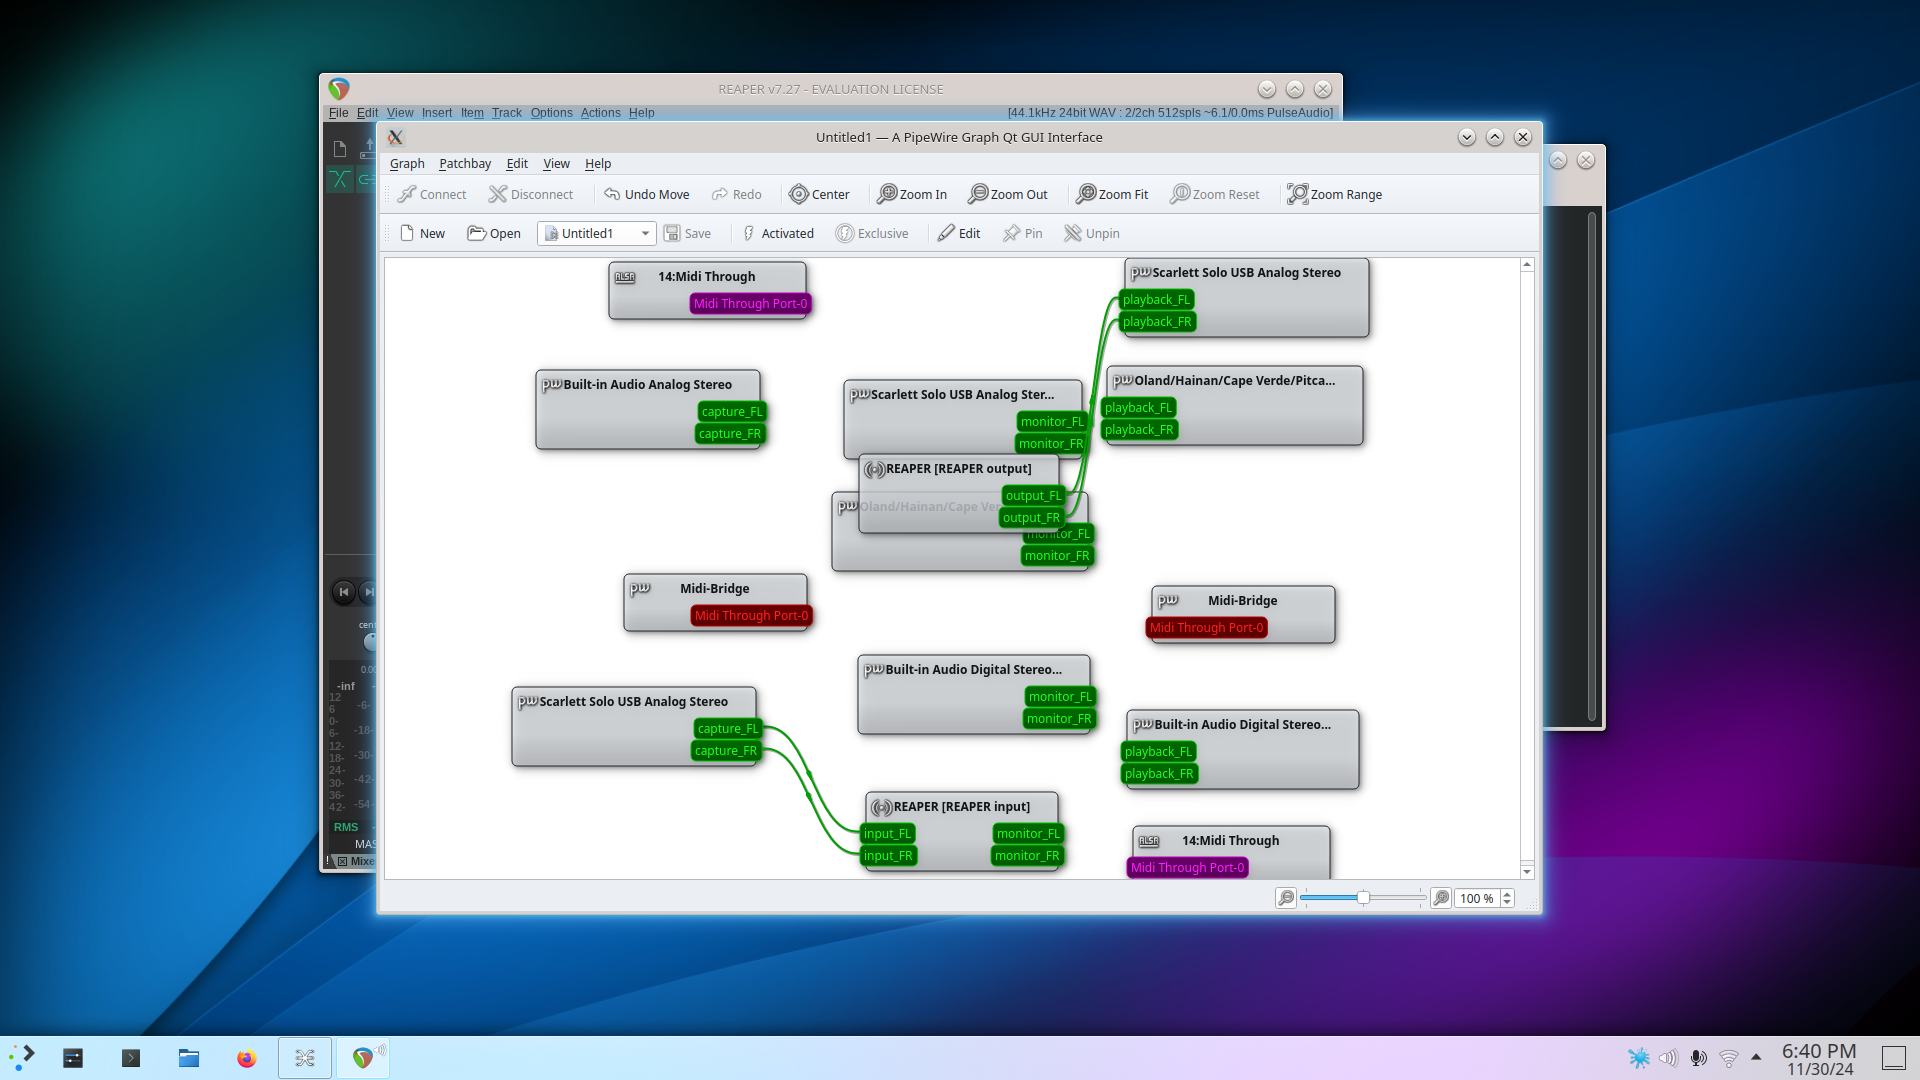Toggle the Zoom Range tool

click(1335, 194)
